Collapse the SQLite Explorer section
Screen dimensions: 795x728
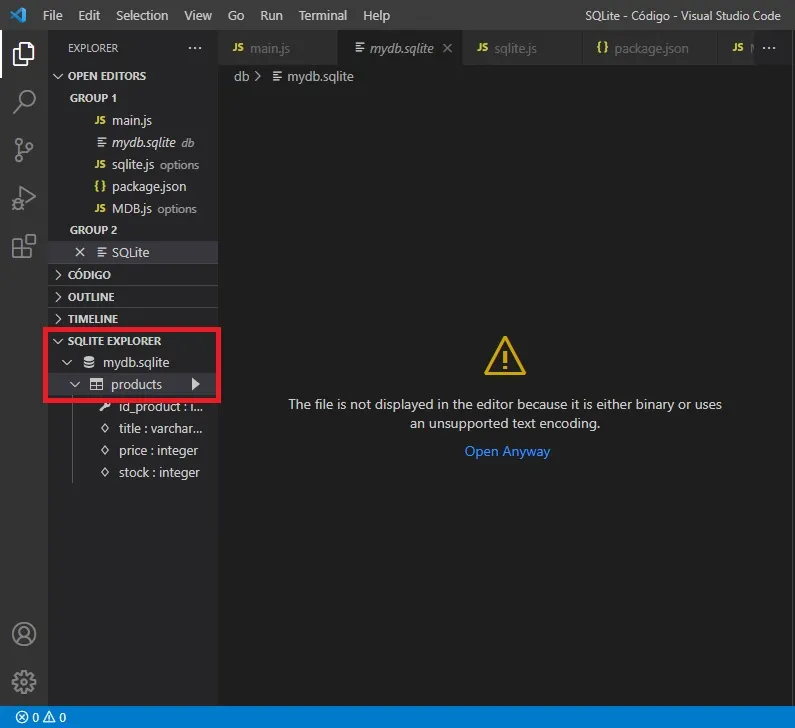tap(133, 341)
